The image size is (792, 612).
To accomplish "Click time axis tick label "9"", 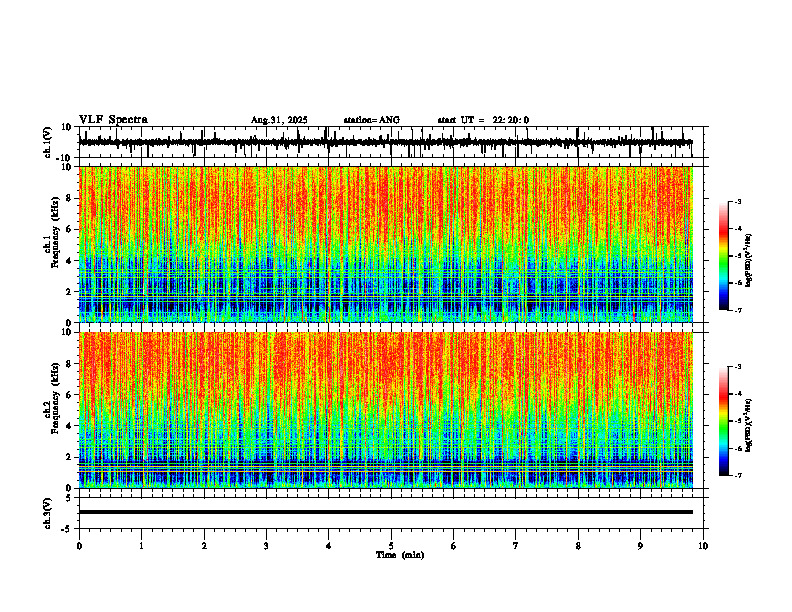I will click(x=640, y=546).
